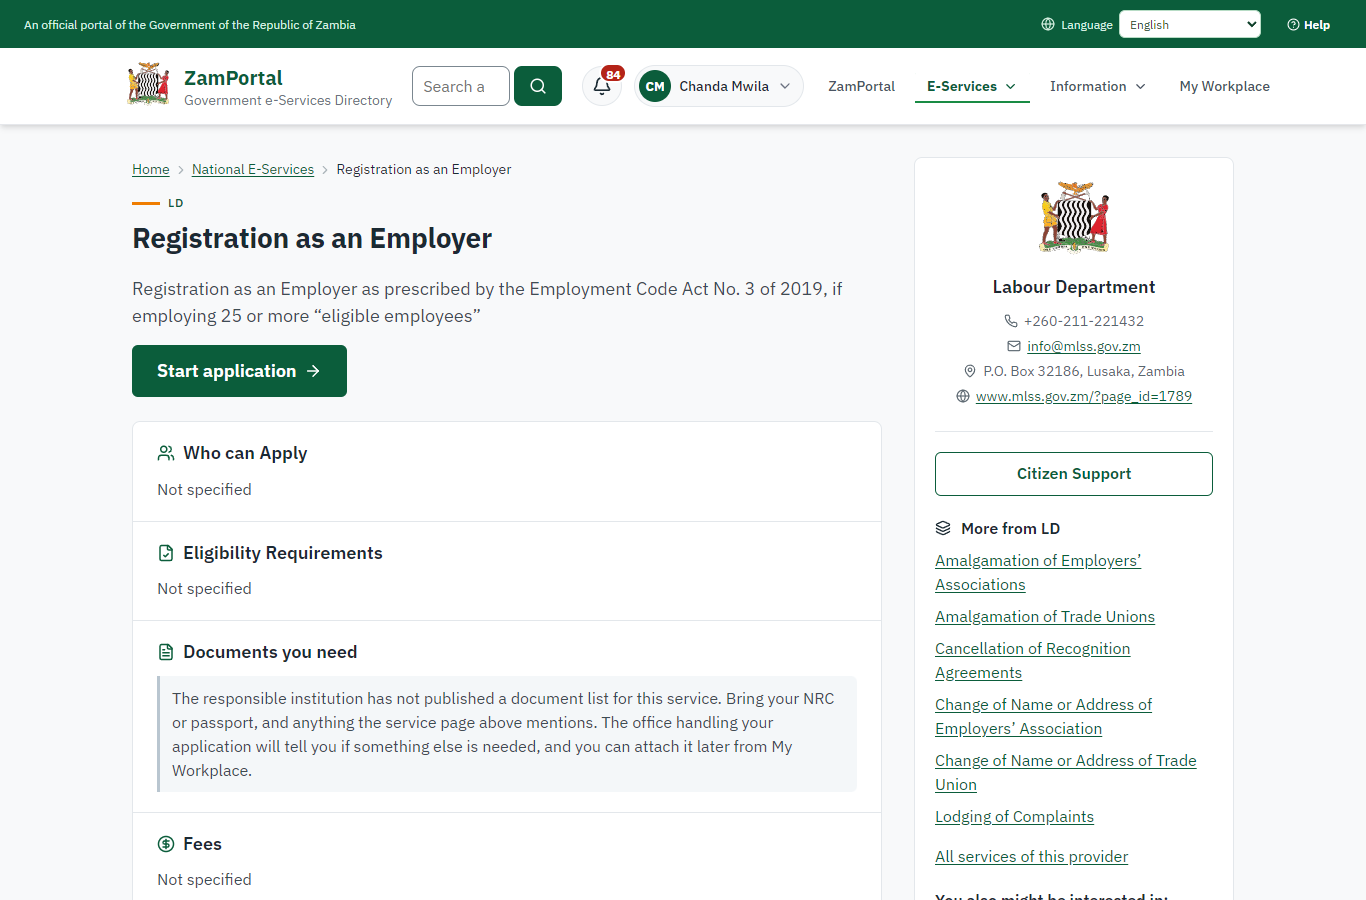
Task: Select the Registration as an Employer page heading
Action: coord(312,238)
